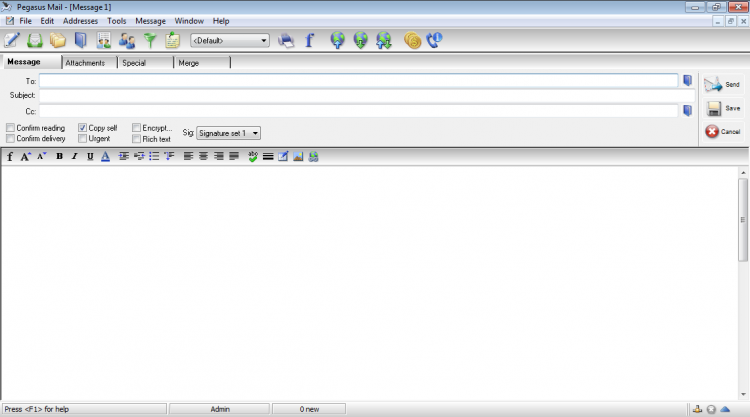750x417 pixels.
Task: Align text right
Action: pos(219,156)
